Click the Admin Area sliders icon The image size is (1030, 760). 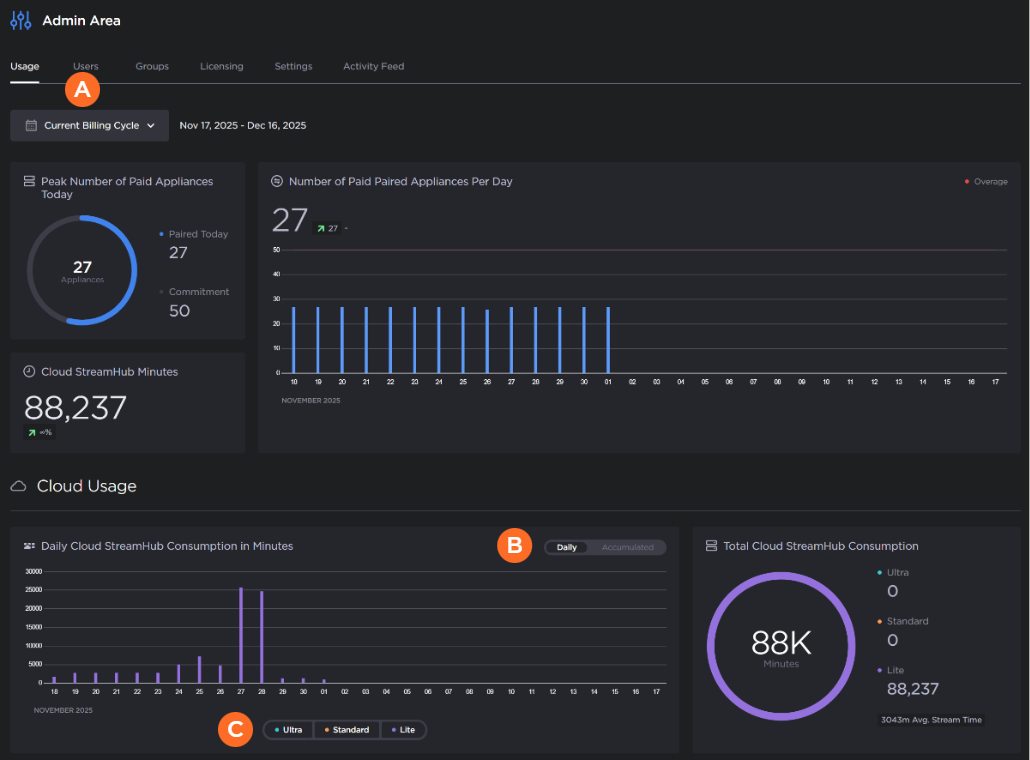tap(21, 20)
